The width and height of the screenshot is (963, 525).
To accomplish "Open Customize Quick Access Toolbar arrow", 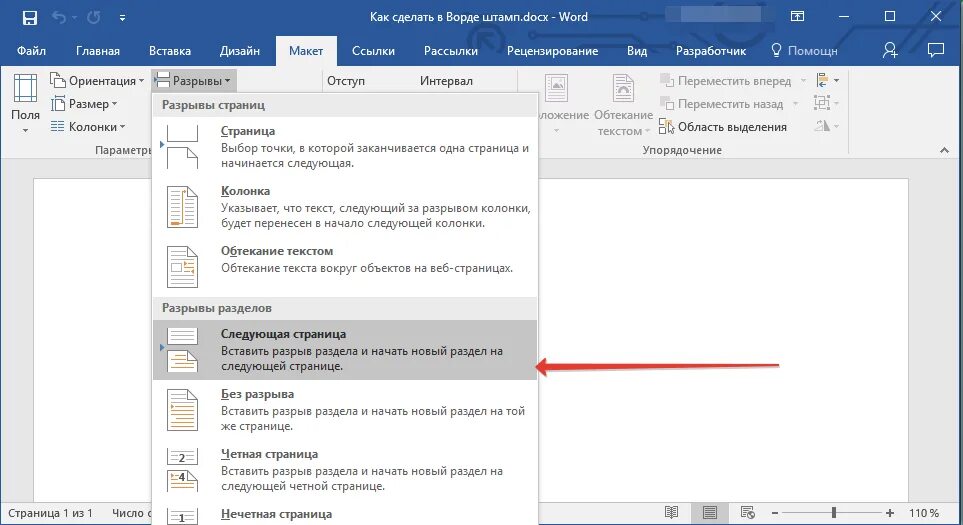I will (x=122, y=18).
